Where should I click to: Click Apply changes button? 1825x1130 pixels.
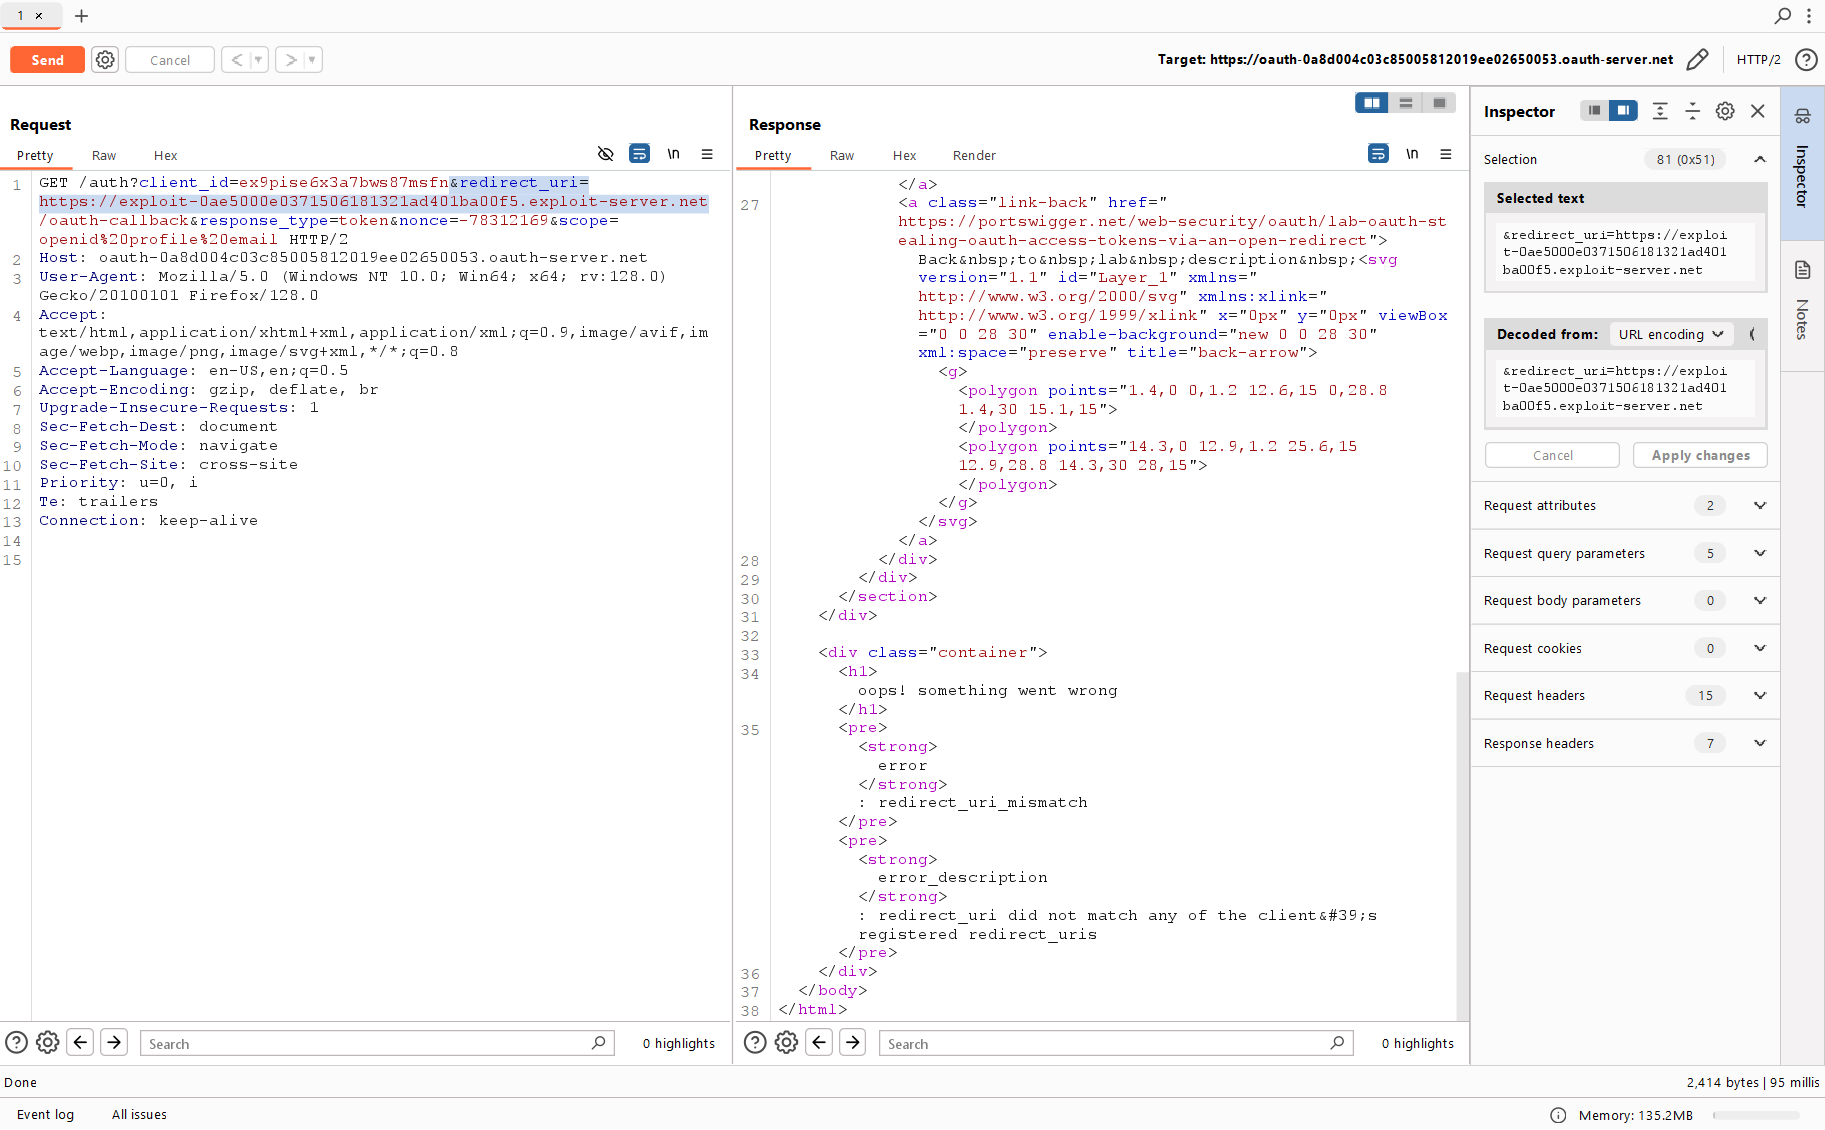coord(1700,455)
